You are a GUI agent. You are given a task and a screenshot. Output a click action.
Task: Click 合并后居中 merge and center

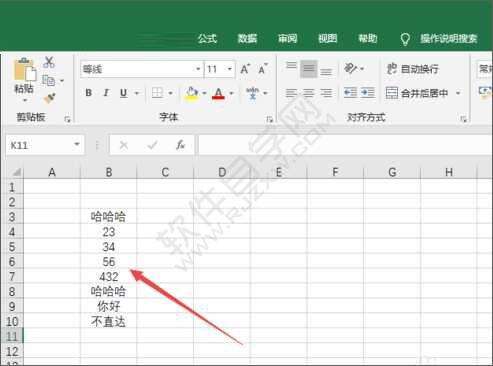(417, 93)
